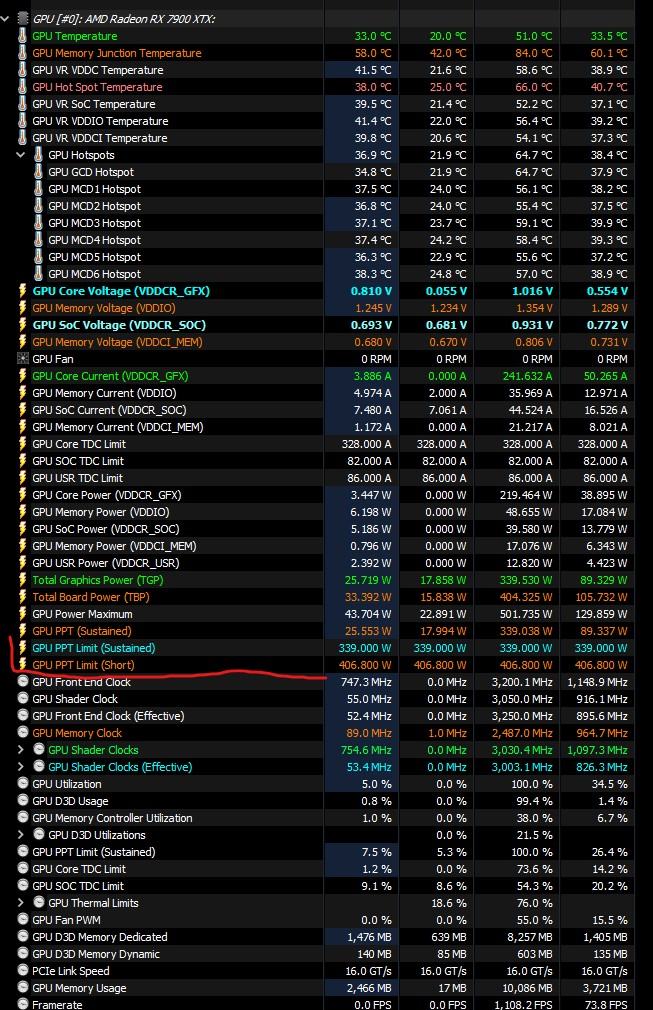Image resolution: width=653 pixels, height=1010 pixels.
Task: Click the 16.0 GT/s current PCIe link speed
Action: pyautogui.click(x=368, y=971)
